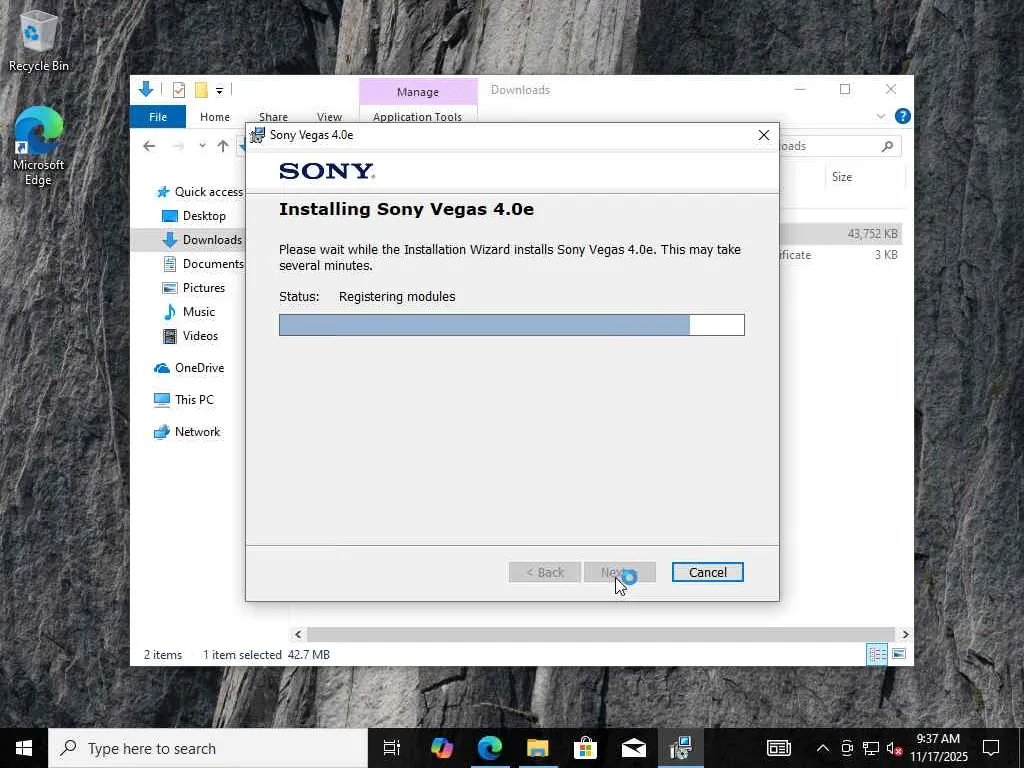Open Documents folder in sidebar
The width and height of the screenshot is (1024, 768).
[x=203, y=264]
